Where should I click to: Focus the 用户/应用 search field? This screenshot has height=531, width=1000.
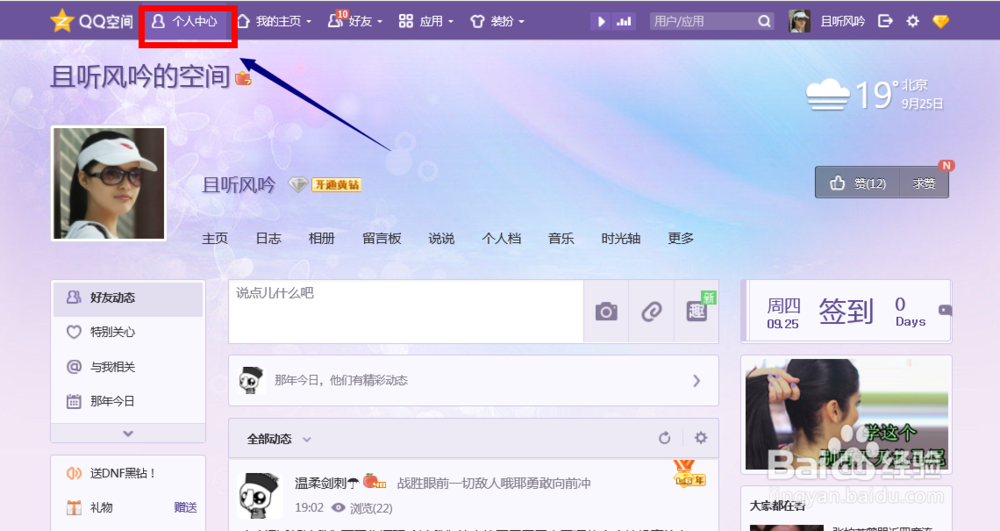pyautogui.click(x=702, y=22)
